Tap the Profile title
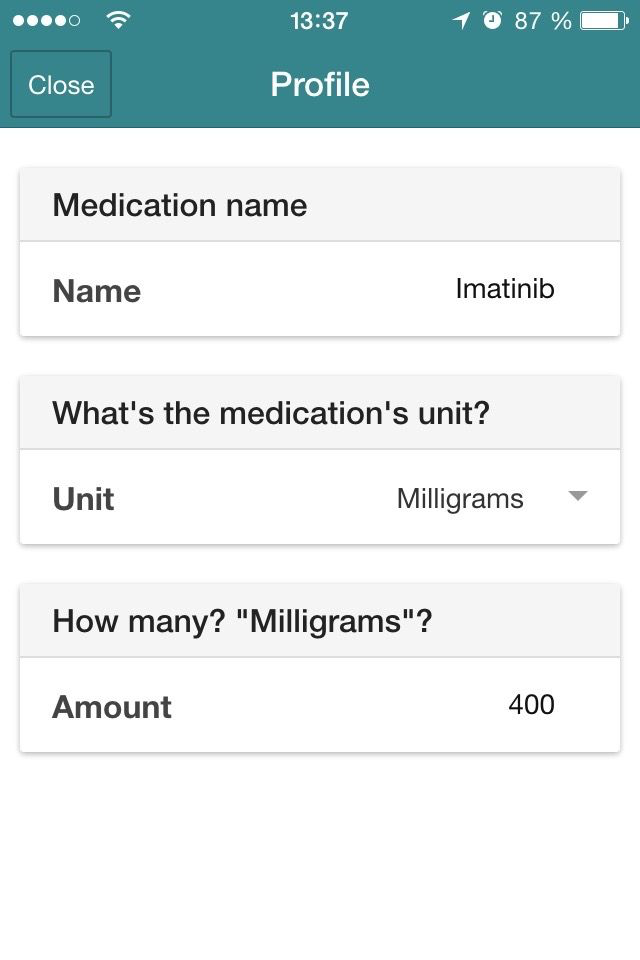 click(x=320, y=84)
